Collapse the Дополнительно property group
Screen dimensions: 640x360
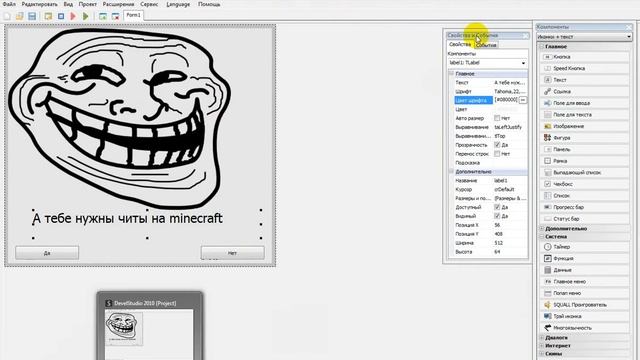tap(451, 172)
